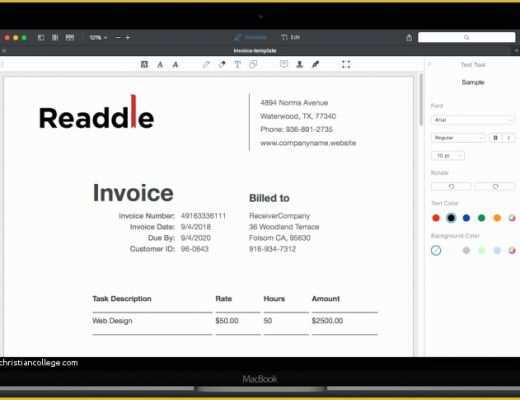Select the text highlight tool
The height and width of the screenshot is (400, 520).
coord(144,64)
